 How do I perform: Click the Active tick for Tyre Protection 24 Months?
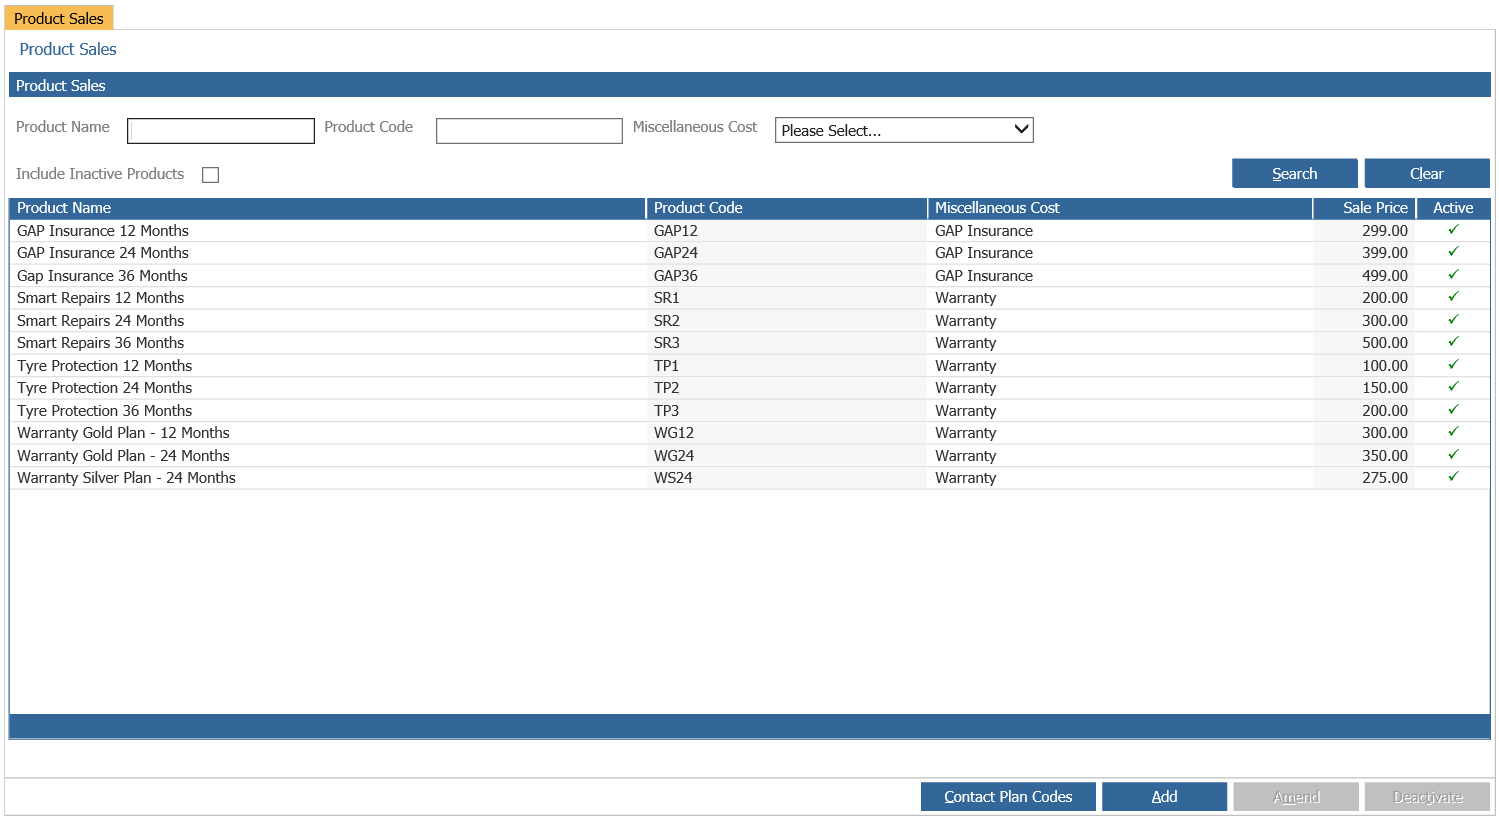[1453, 387]
